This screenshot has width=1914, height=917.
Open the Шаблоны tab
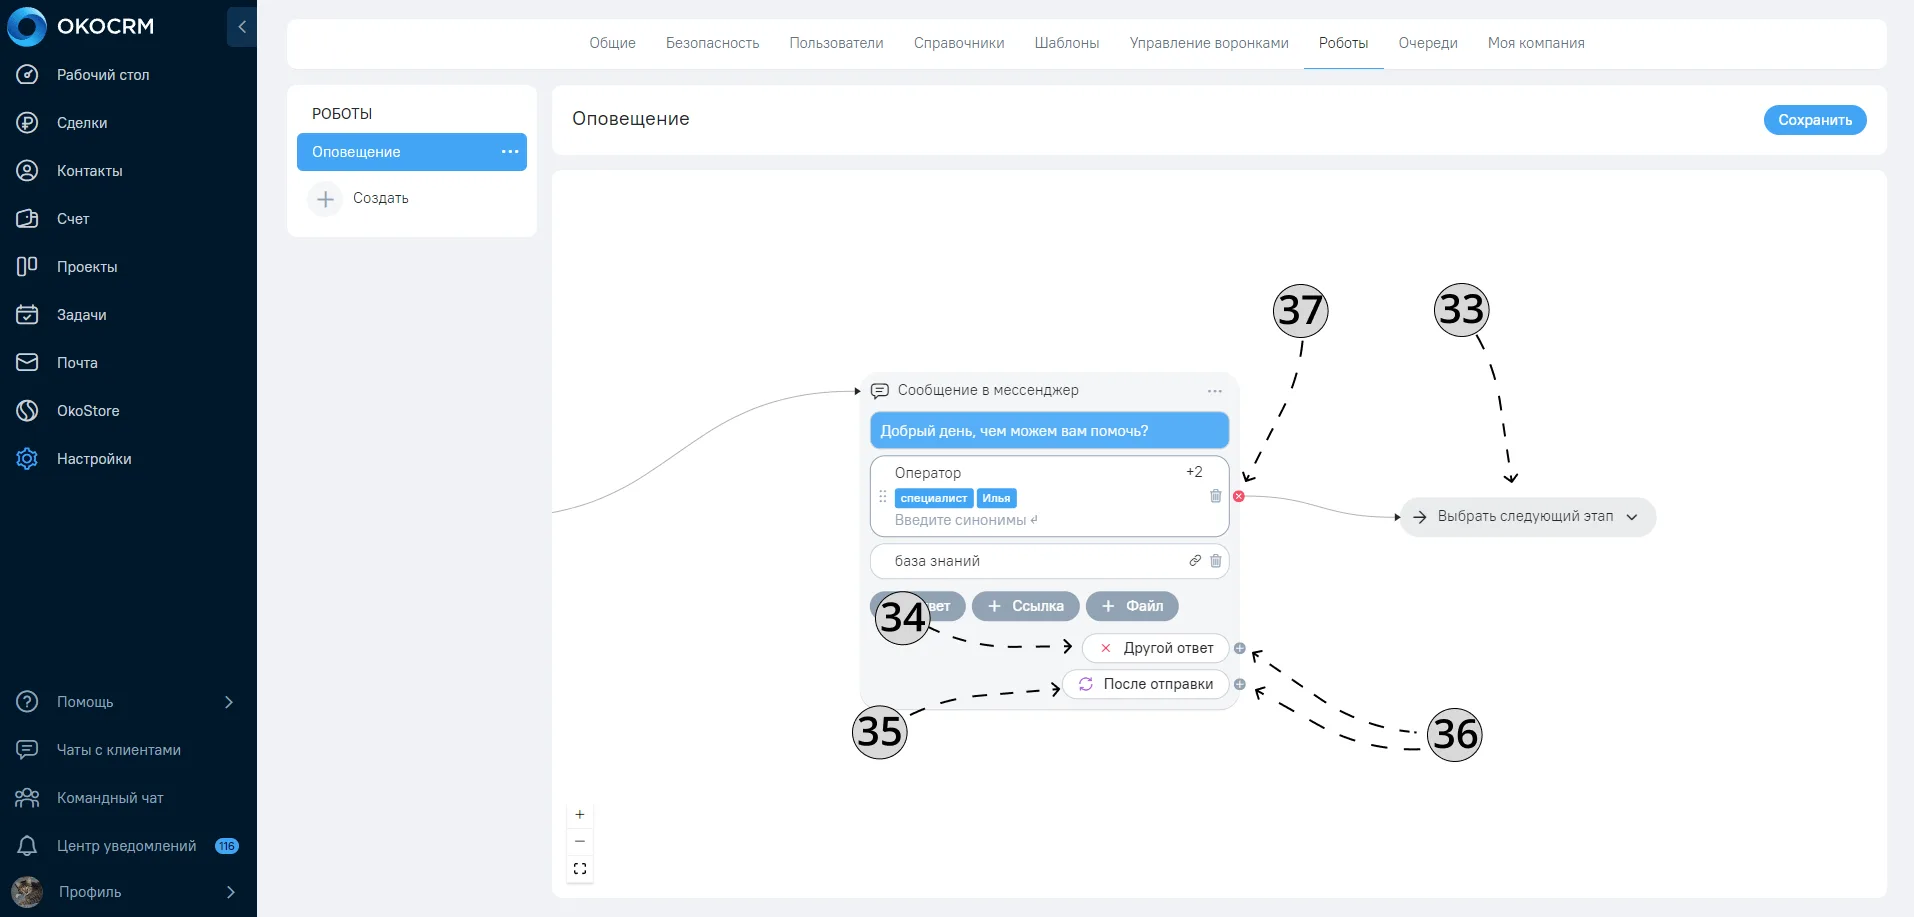(1067, 43)
